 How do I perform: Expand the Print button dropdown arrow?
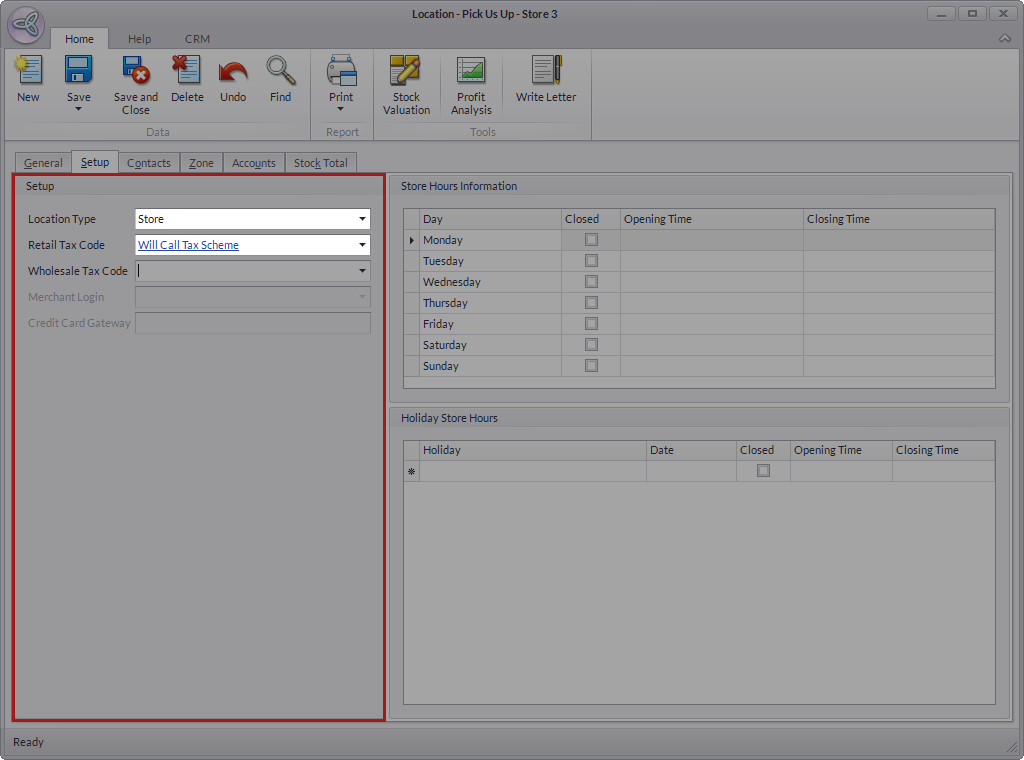coord(341,109)
